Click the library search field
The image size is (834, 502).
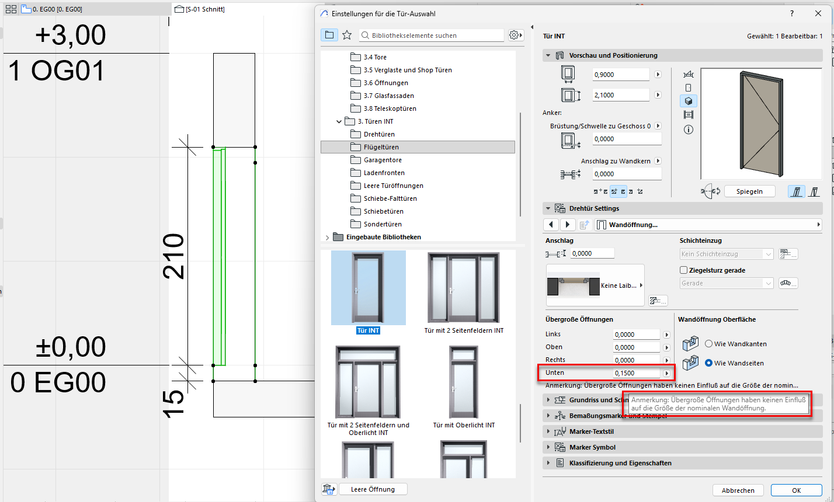pyautogui.click(x=431, y=35)
